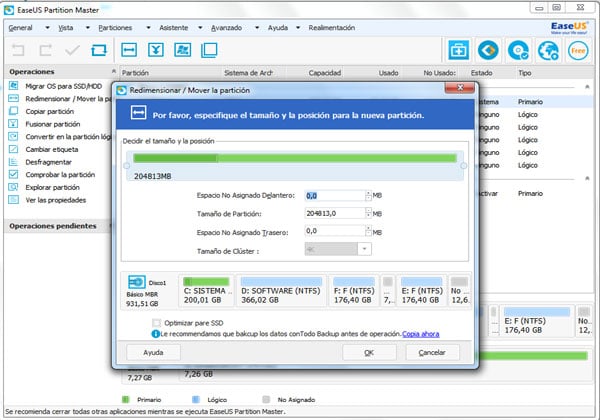
Task: Adjust the Delantero field spinner arrows
Action: point(368,195)
